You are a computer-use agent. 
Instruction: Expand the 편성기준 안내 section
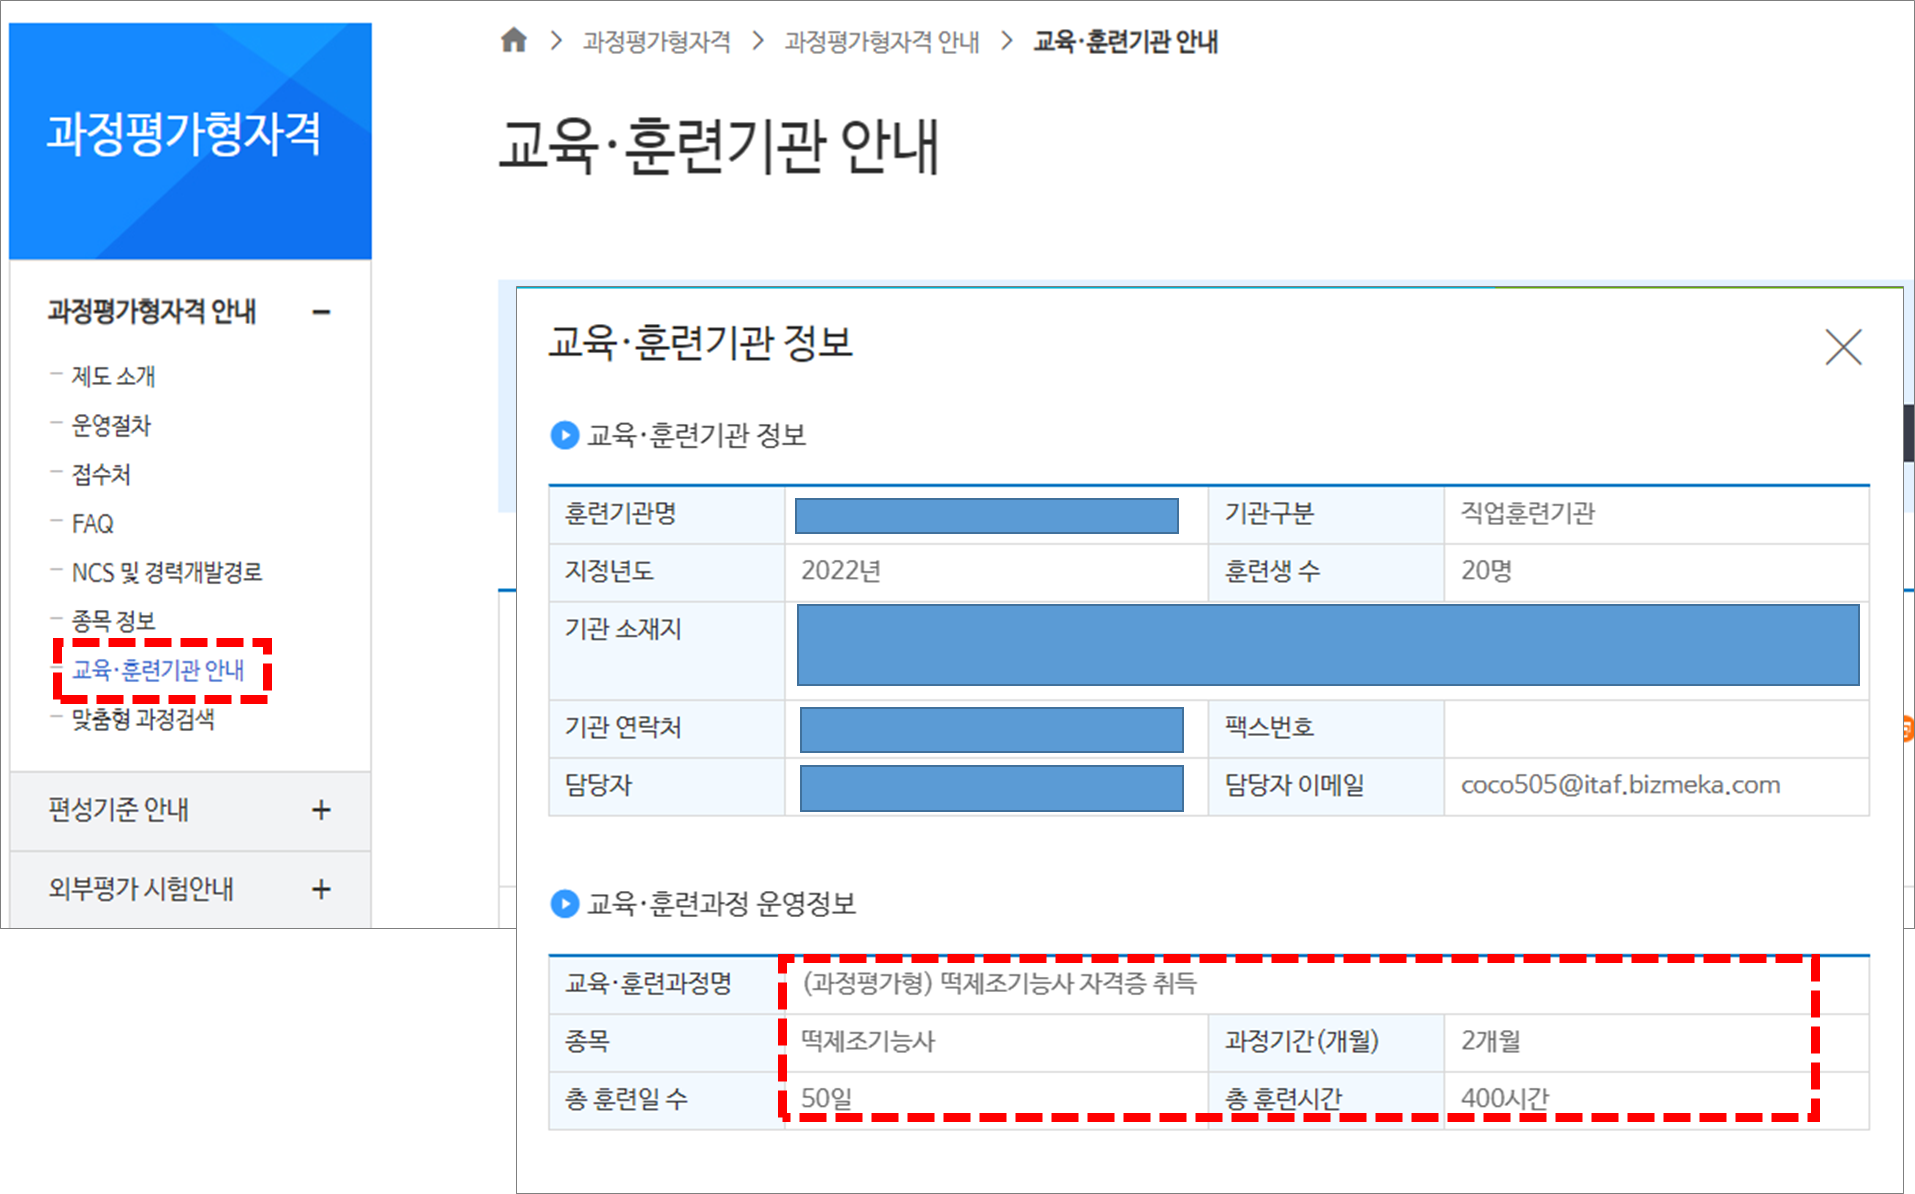[x=321, y=812]
